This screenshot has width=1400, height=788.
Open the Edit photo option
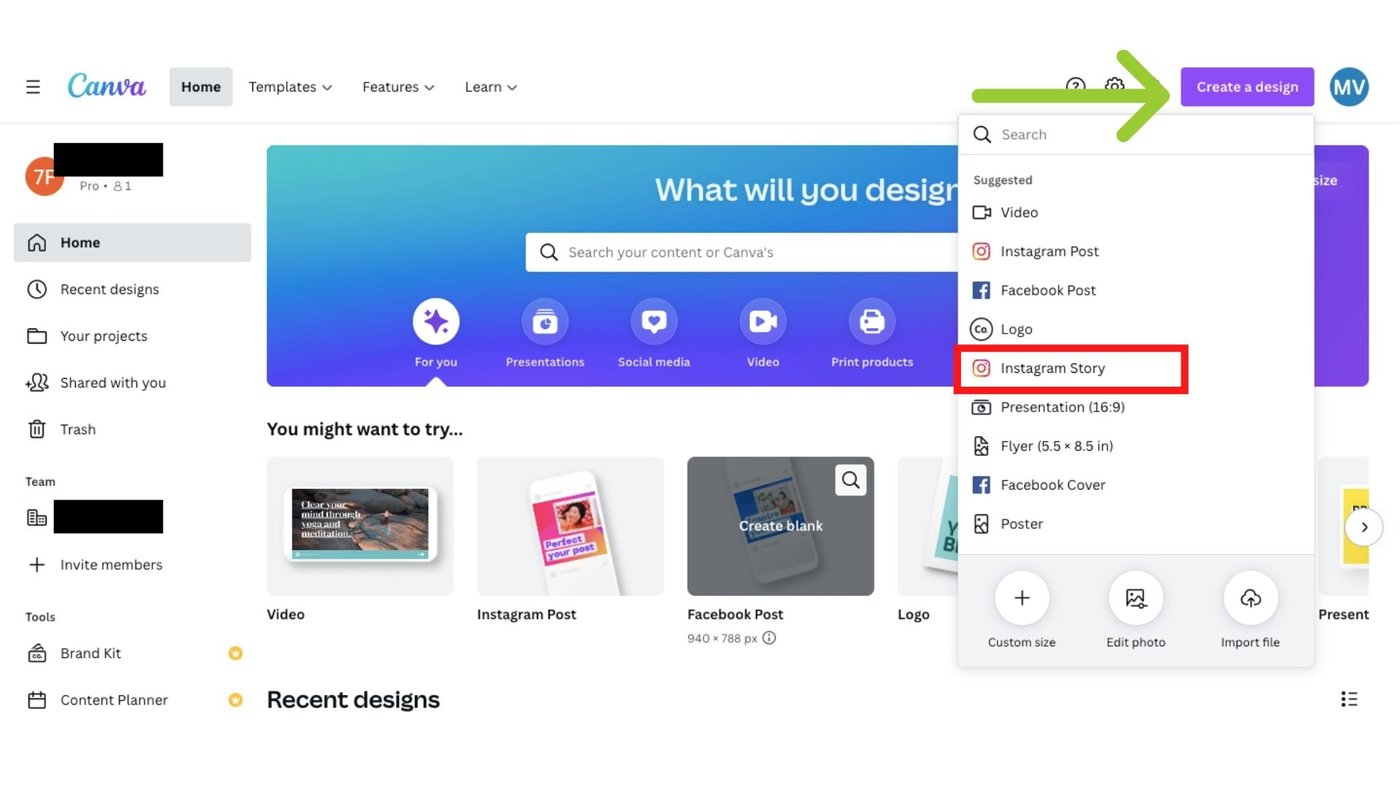pos(1136,598)
